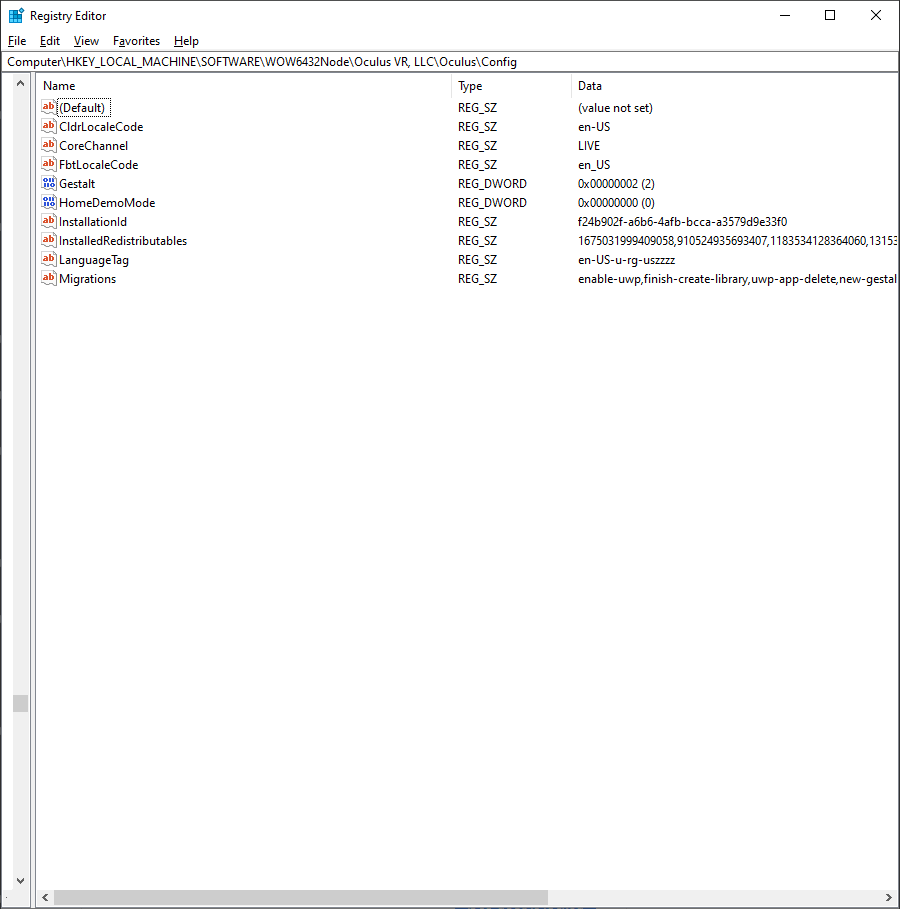Click the string icon beside InstallationId
This screenshot has width=900, height=909.
[x=48, y=221]
